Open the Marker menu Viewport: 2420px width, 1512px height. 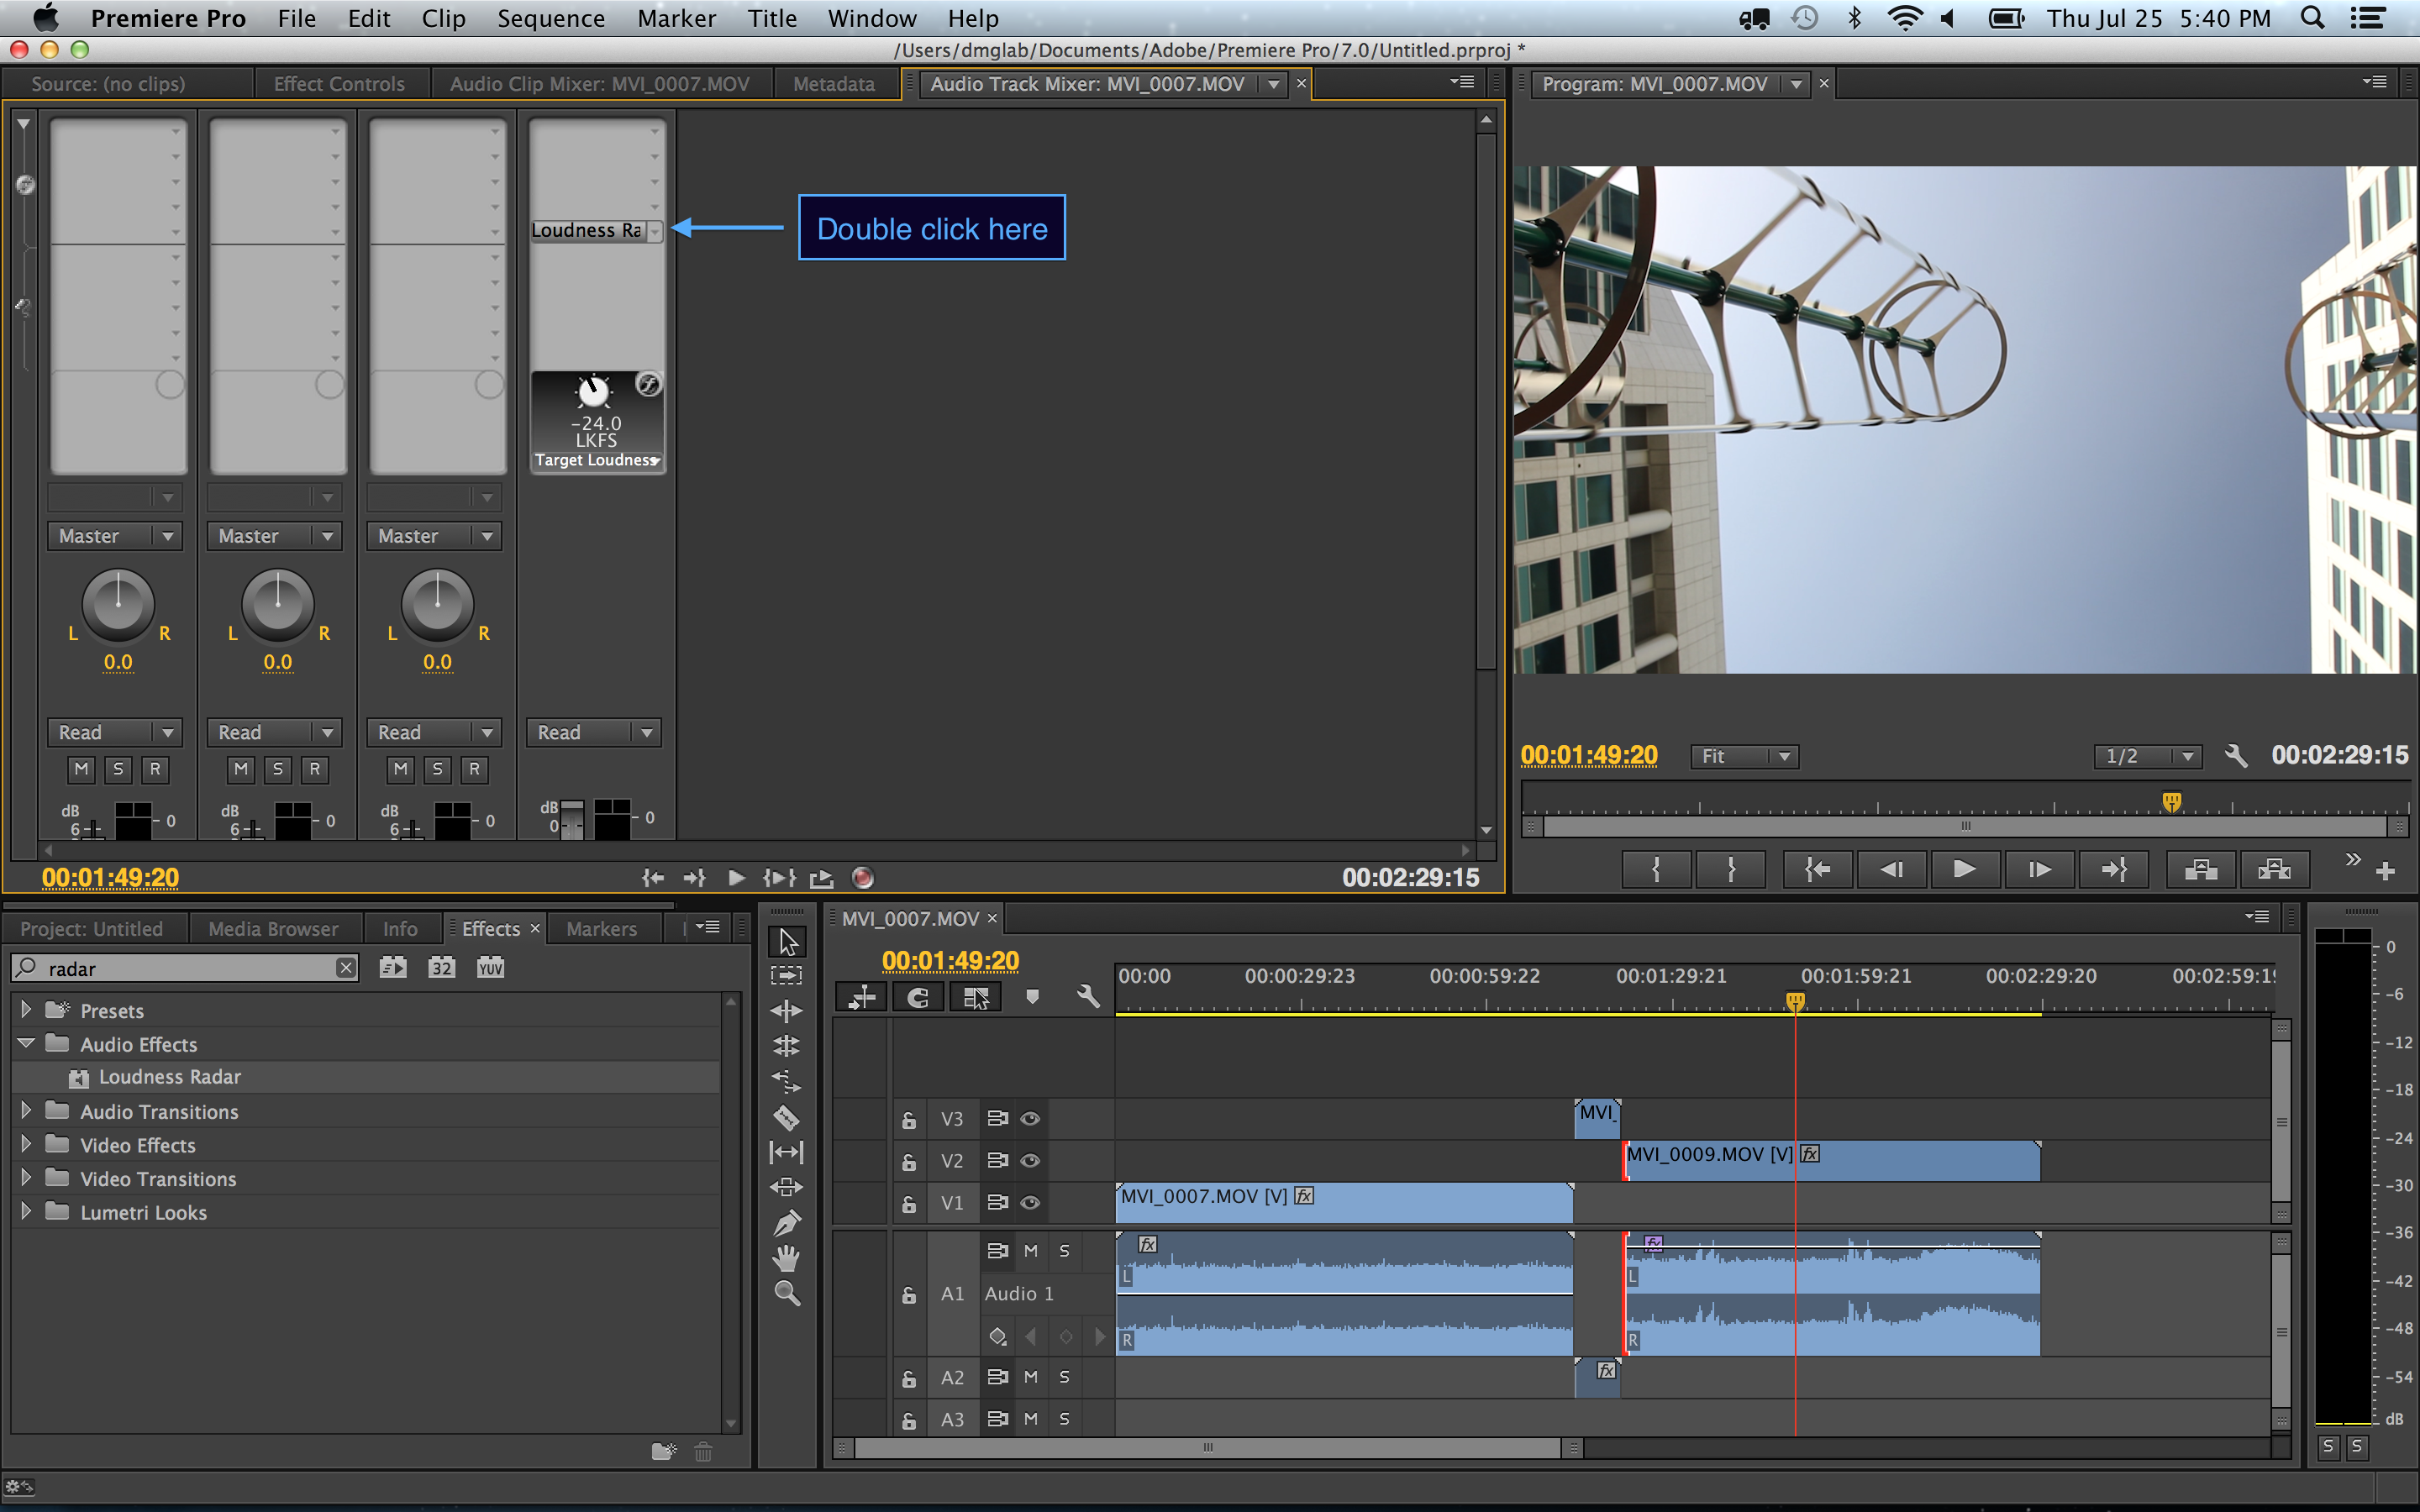(676, 18)
